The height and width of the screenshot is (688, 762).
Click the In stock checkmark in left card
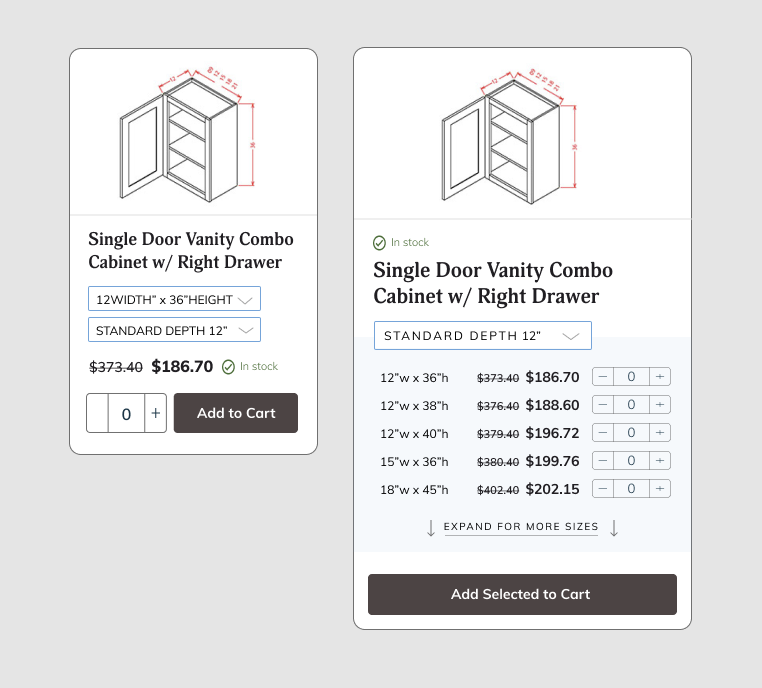coord(228,367)
